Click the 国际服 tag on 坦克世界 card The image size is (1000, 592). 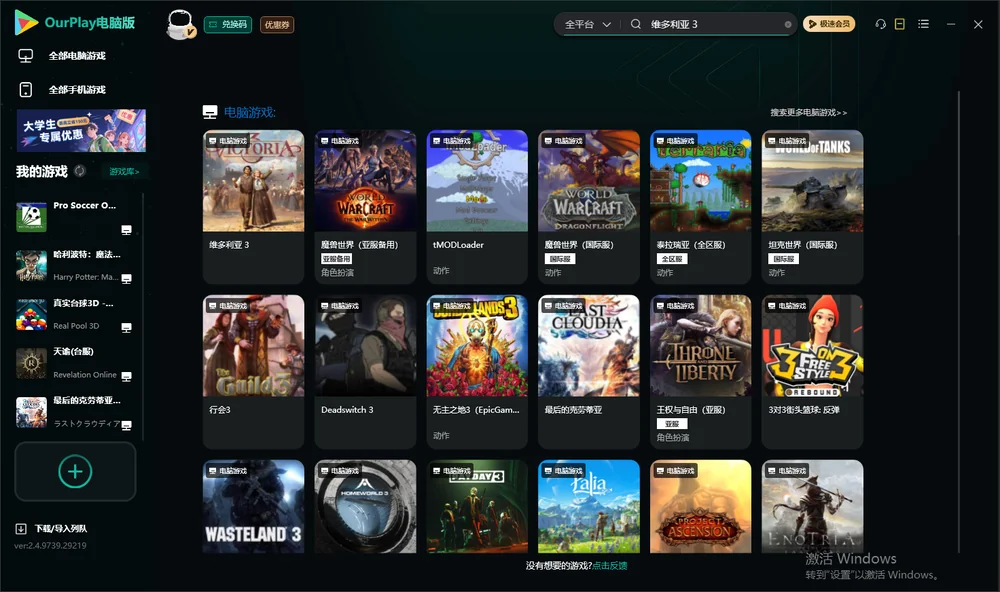783,259
